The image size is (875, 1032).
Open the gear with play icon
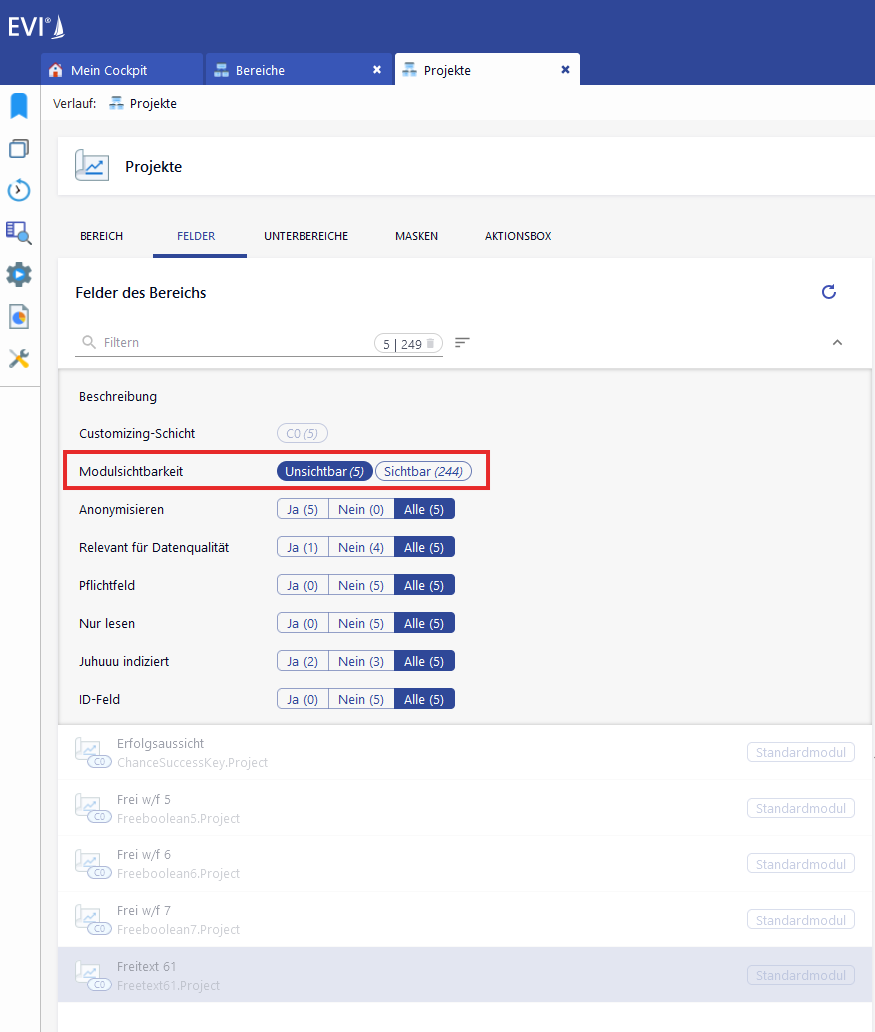tap(19, 274)
